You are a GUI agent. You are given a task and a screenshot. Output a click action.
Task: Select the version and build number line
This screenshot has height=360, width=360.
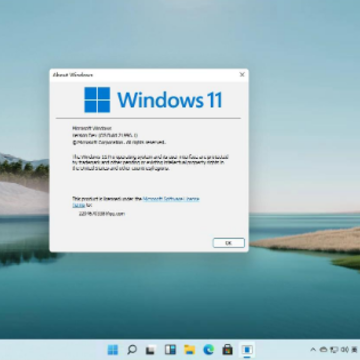click(x=105, y=135)
